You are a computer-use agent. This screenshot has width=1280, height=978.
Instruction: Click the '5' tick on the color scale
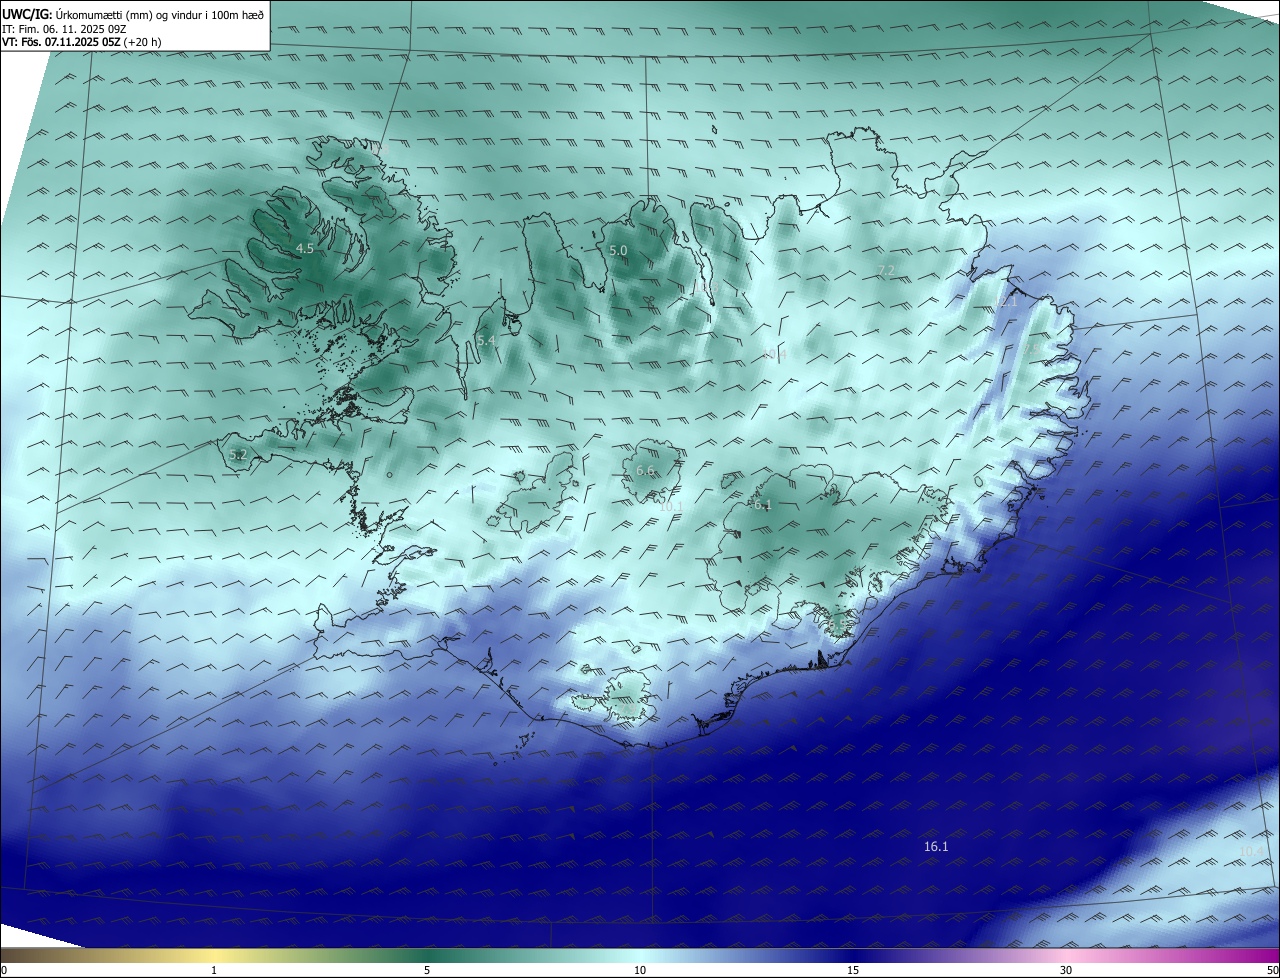(427, 970)
